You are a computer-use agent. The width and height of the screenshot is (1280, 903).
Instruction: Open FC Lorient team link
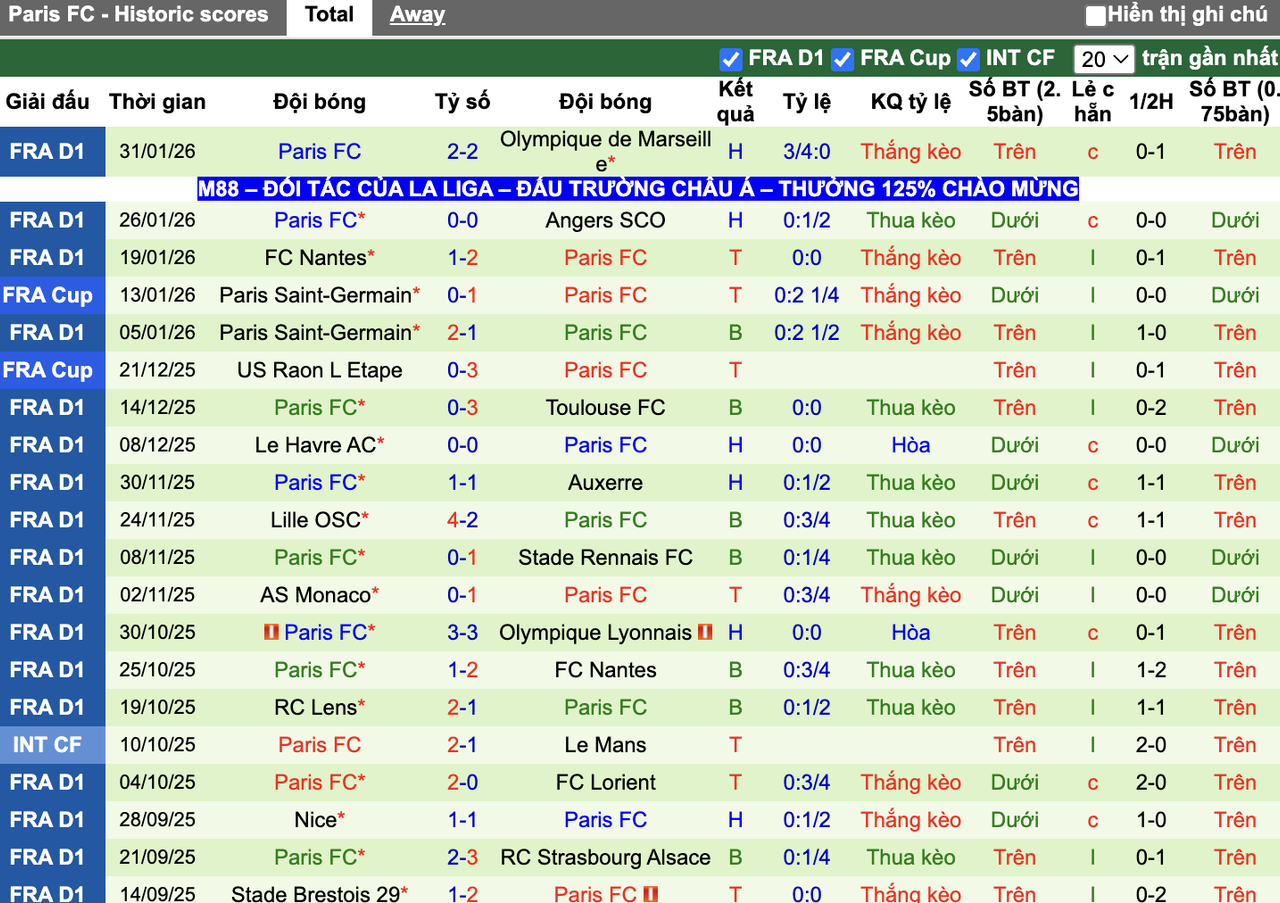tap(606, 782)
